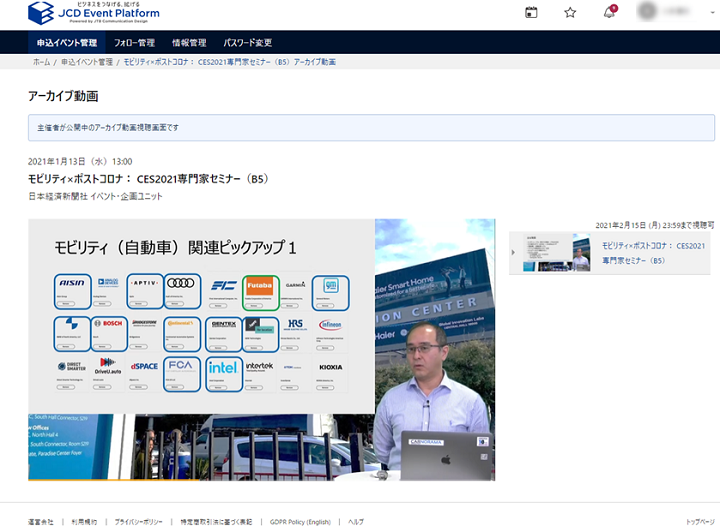This screenshot has height=532, width=720.
Task: Click the date 2021年1月13日 text
Action: coord(80,162)
